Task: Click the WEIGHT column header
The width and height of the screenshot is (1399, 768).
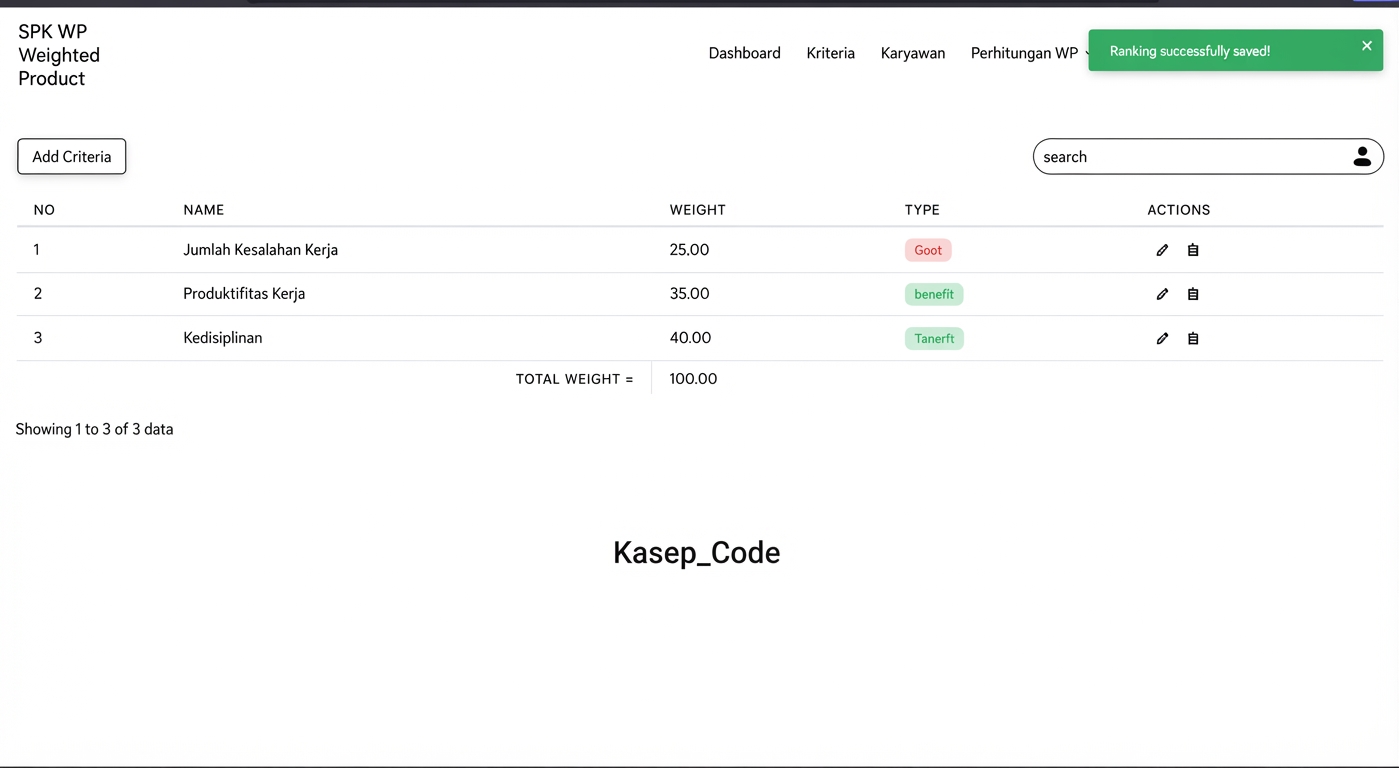Action: coord(697,210)
